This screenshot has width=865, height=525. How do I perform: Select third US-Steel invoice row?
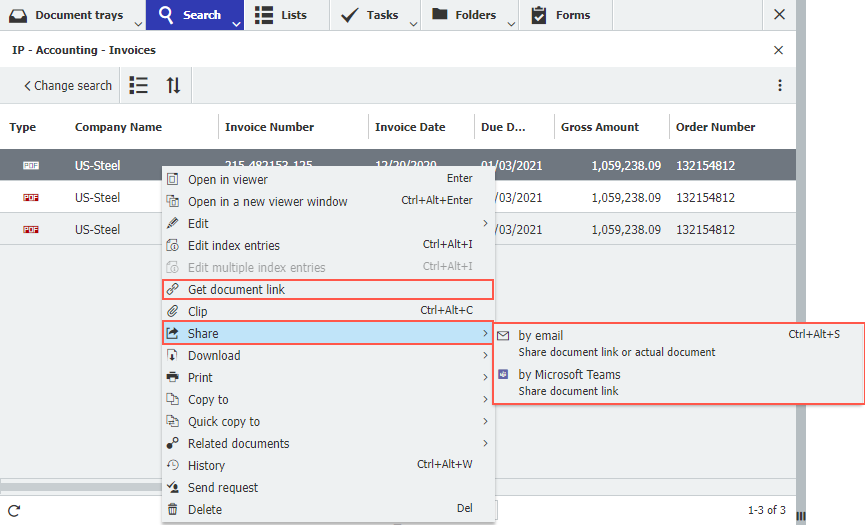(97, 229)
